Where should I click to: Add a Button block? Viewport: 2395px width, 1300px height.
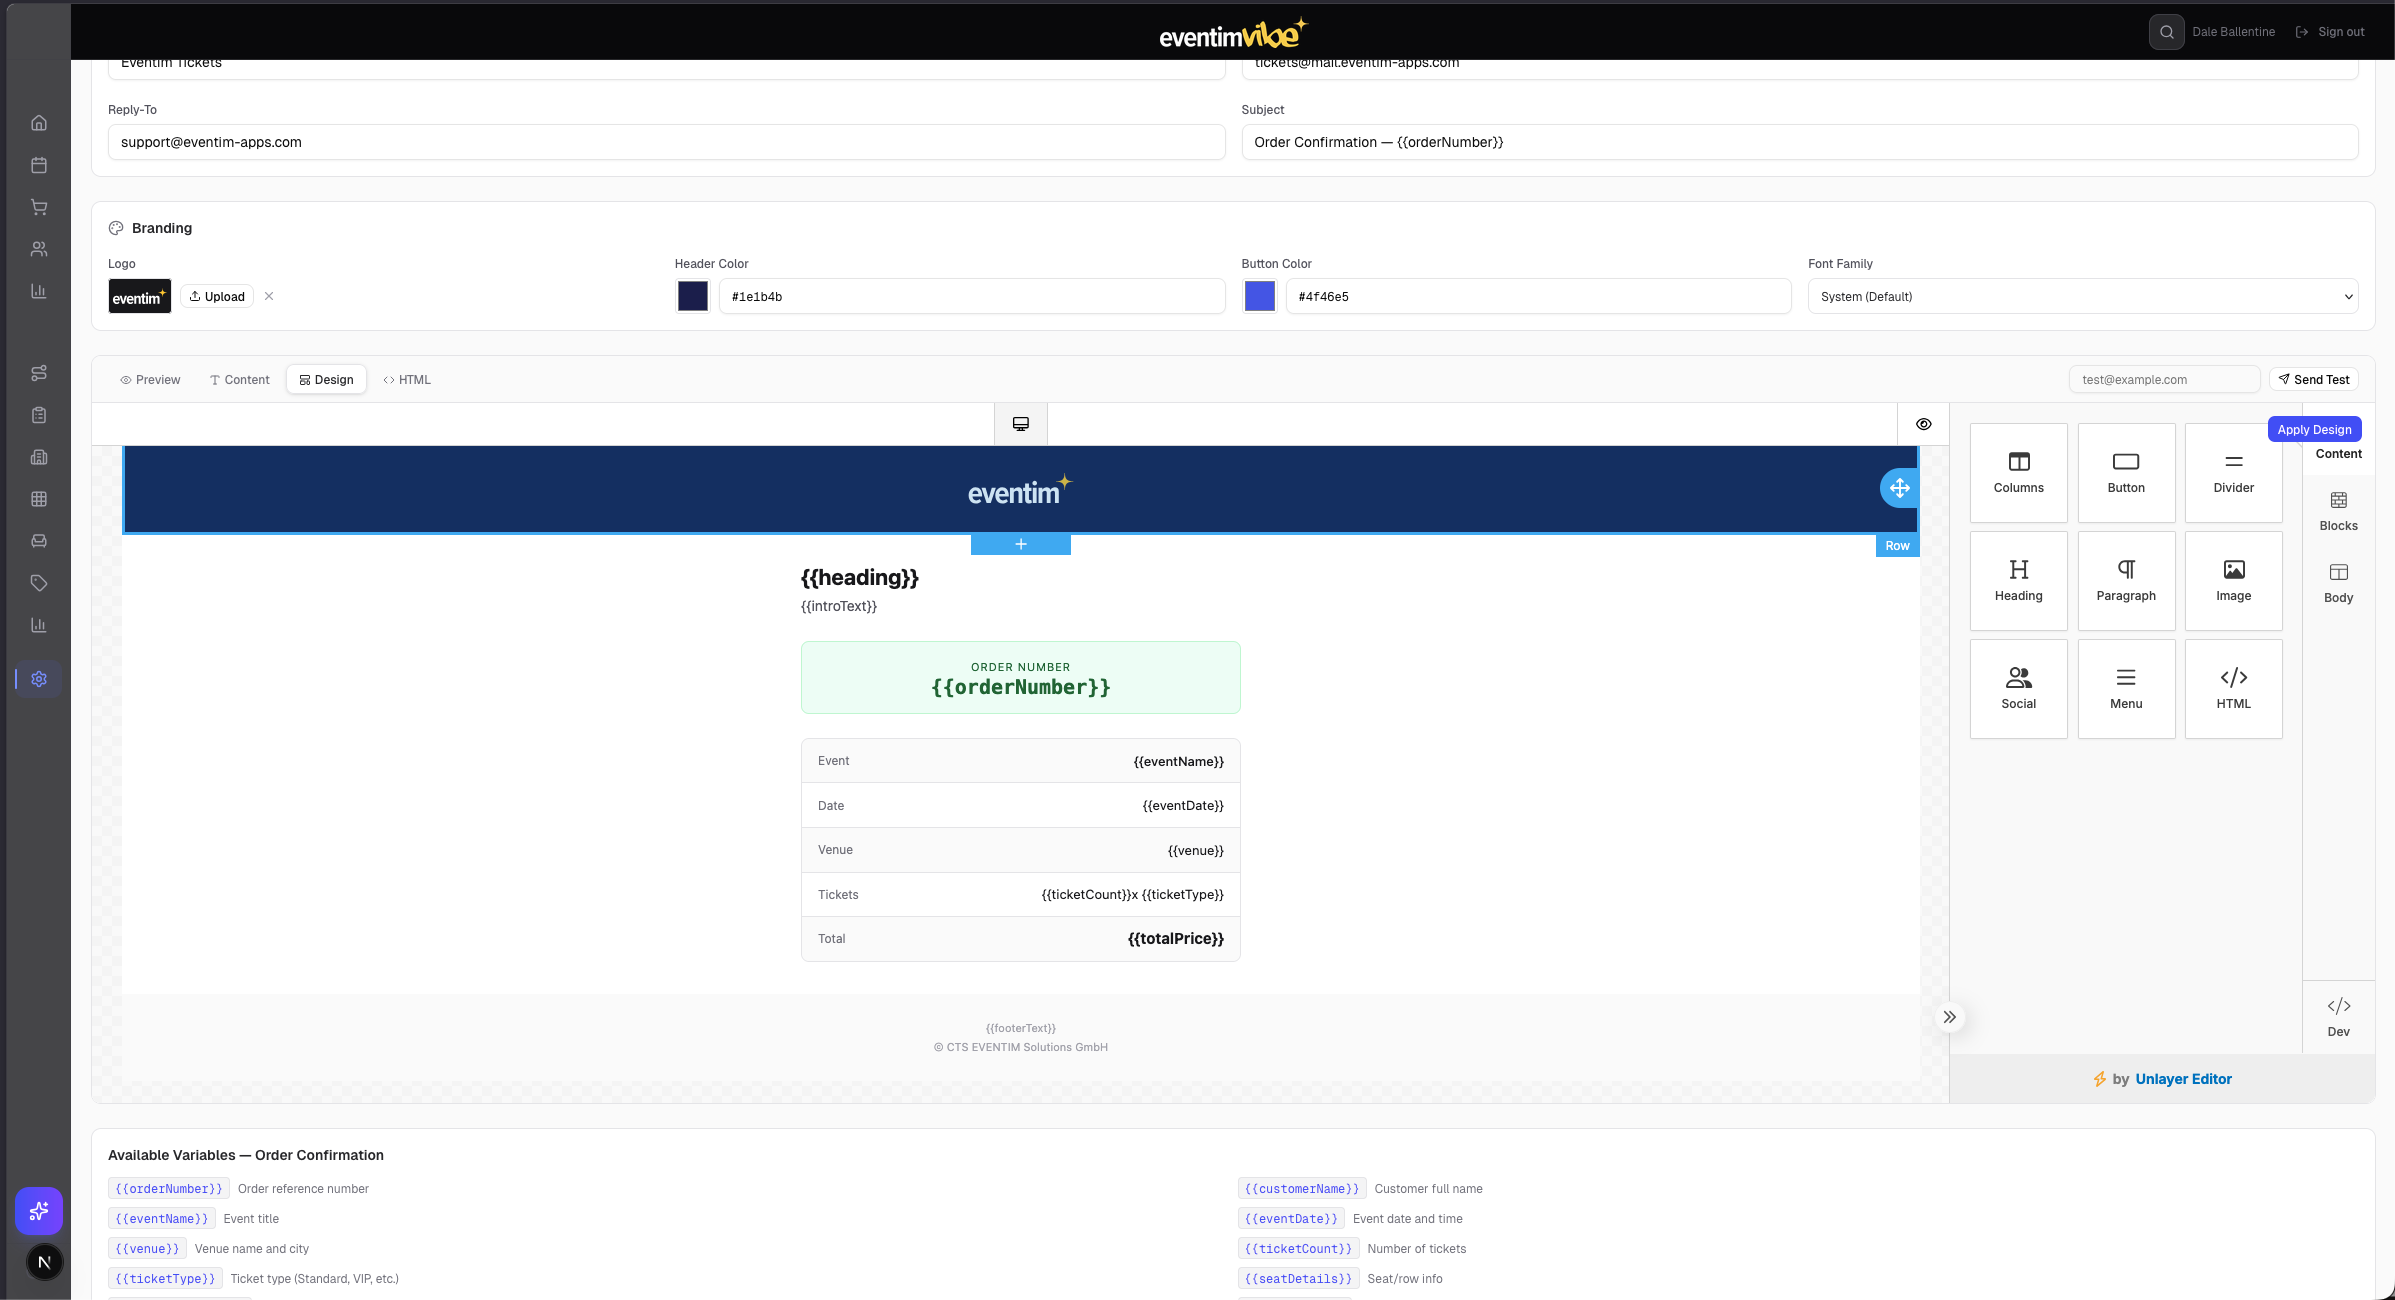2126,473
